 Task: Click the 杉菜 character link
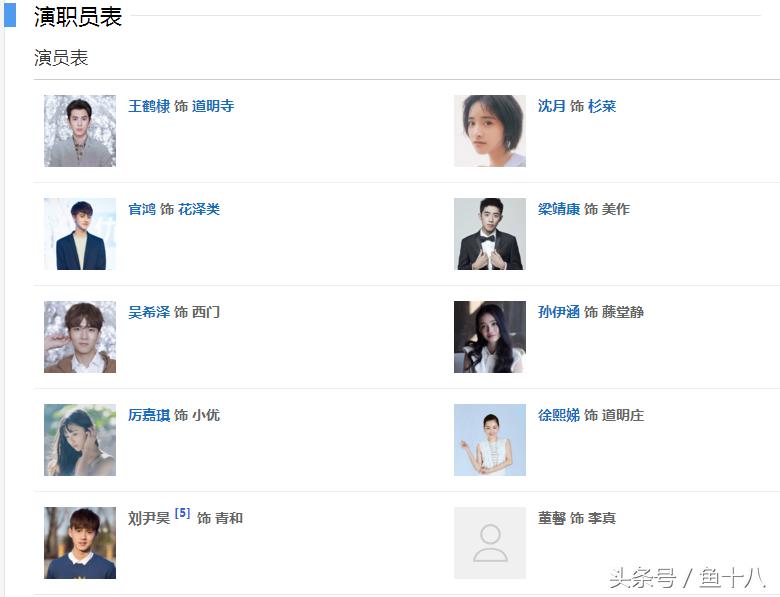pos(602,106)
